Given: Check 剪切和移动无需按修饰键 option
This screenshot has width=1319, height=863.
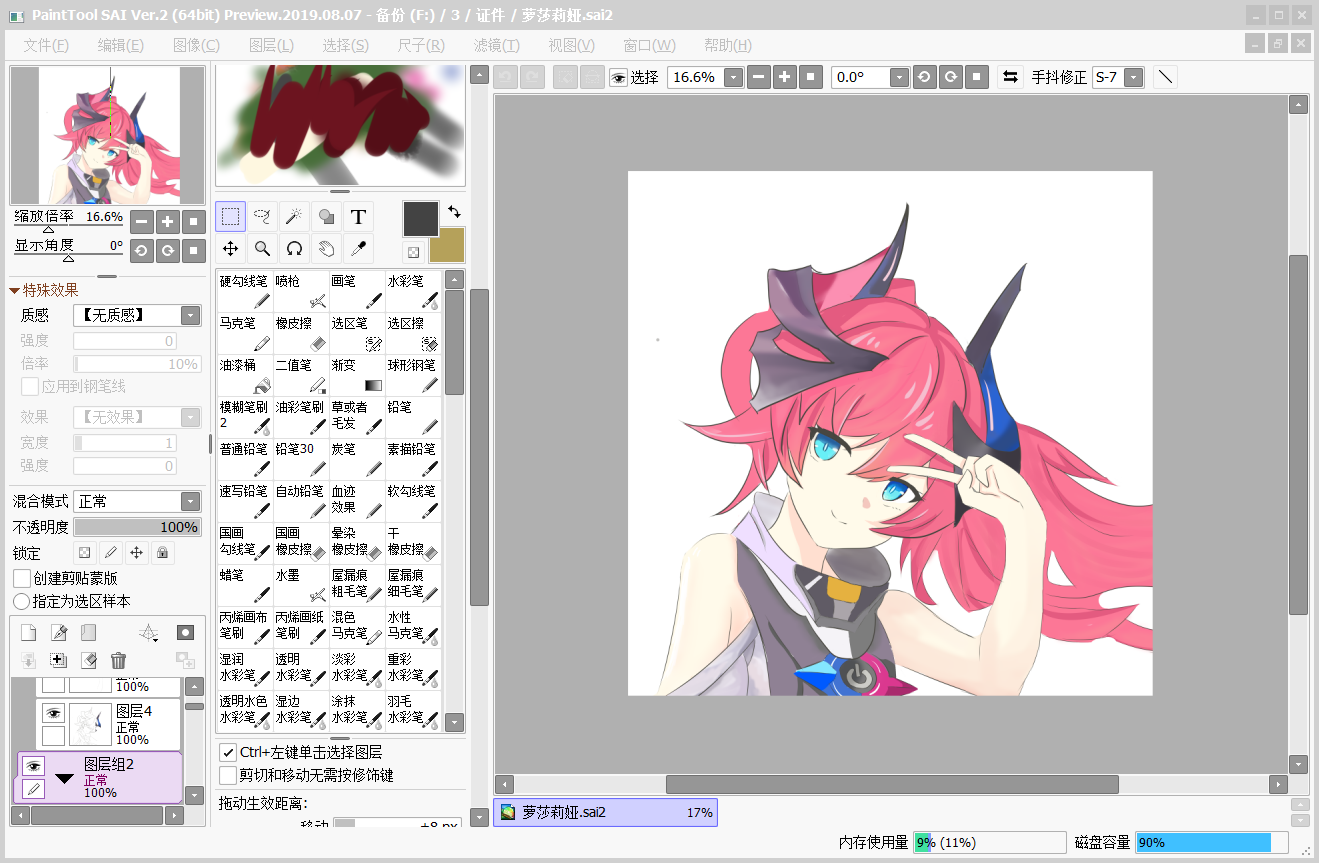Looking at the screenshot, I should (x=227, y=775).
